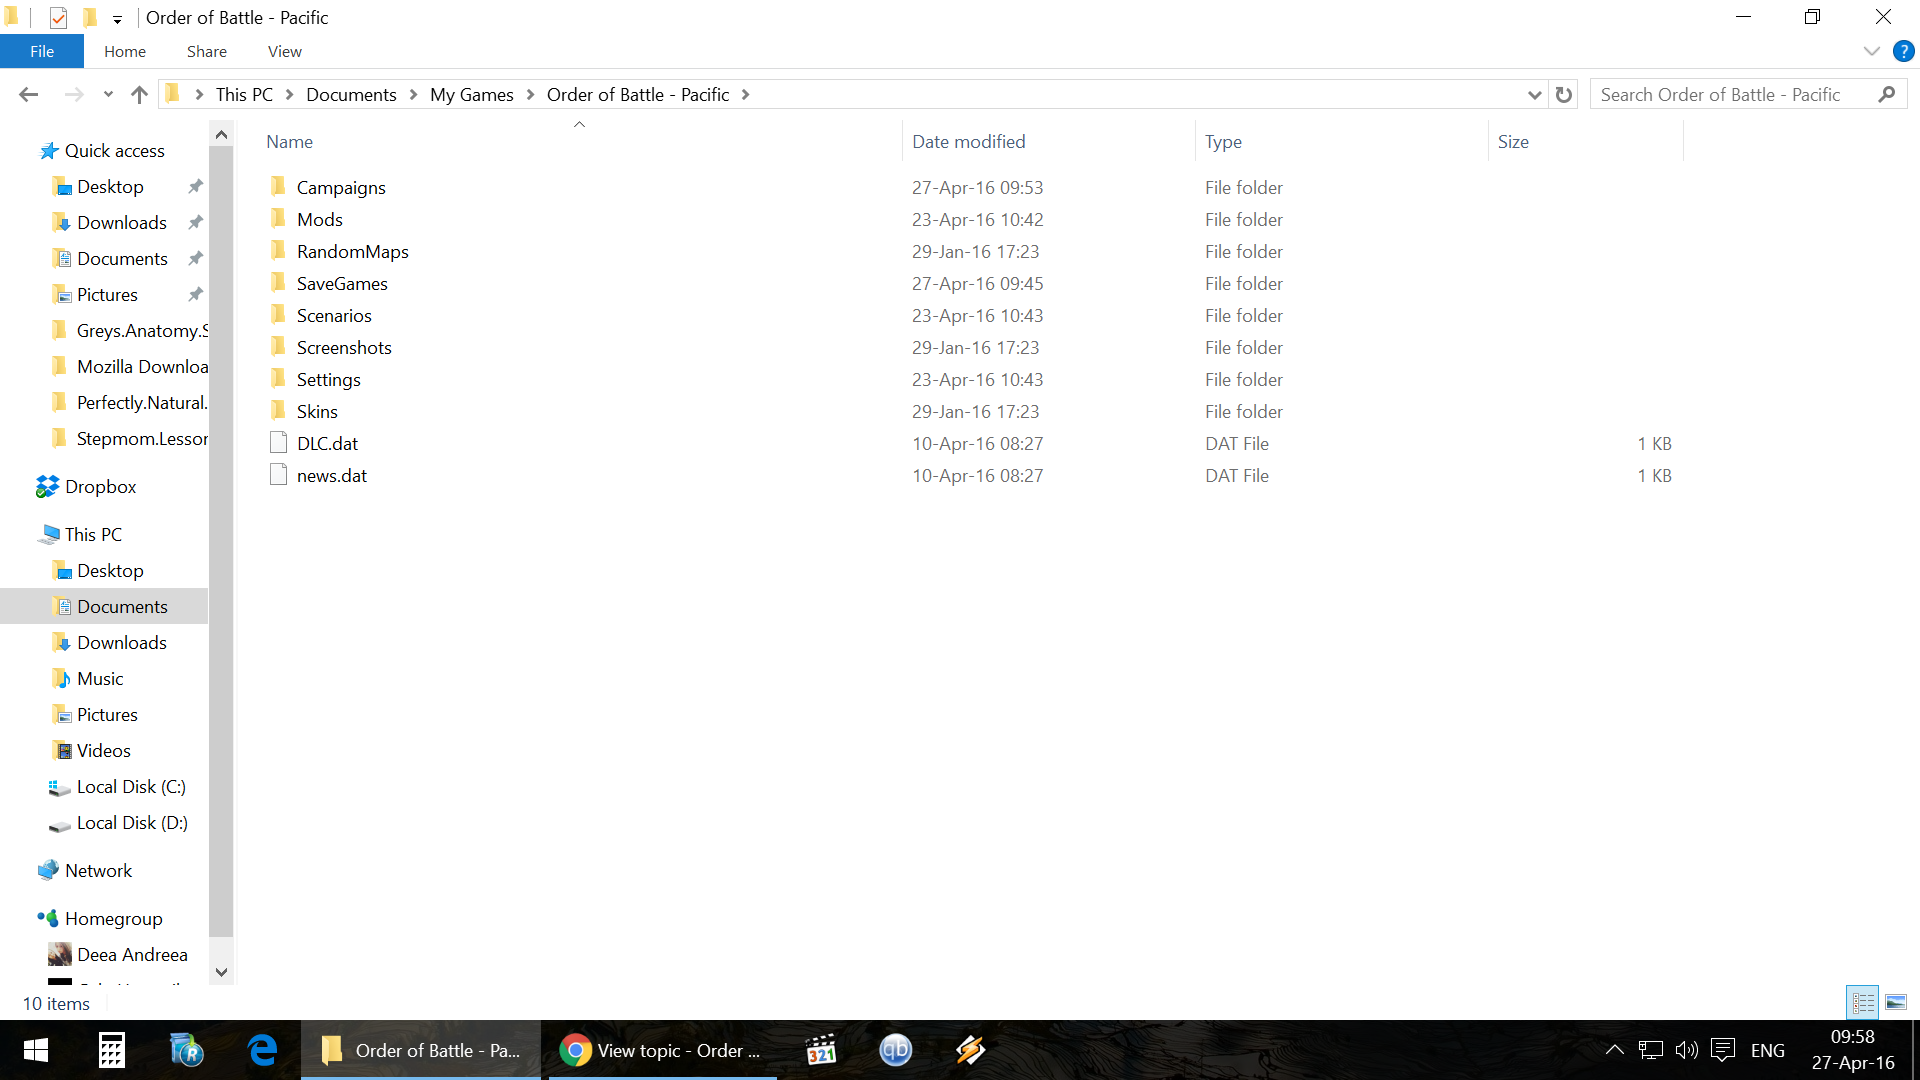Expand breadcrumb arrow after My Games
The image size is (1920, 1080).
click(x=530, y=94)
